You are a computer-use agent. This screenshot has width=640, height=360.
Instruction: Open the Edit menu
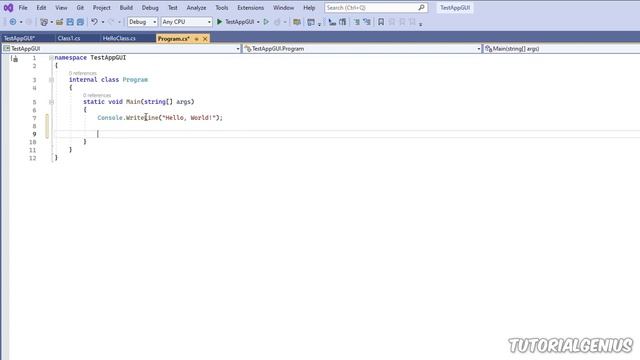[41, 8]
